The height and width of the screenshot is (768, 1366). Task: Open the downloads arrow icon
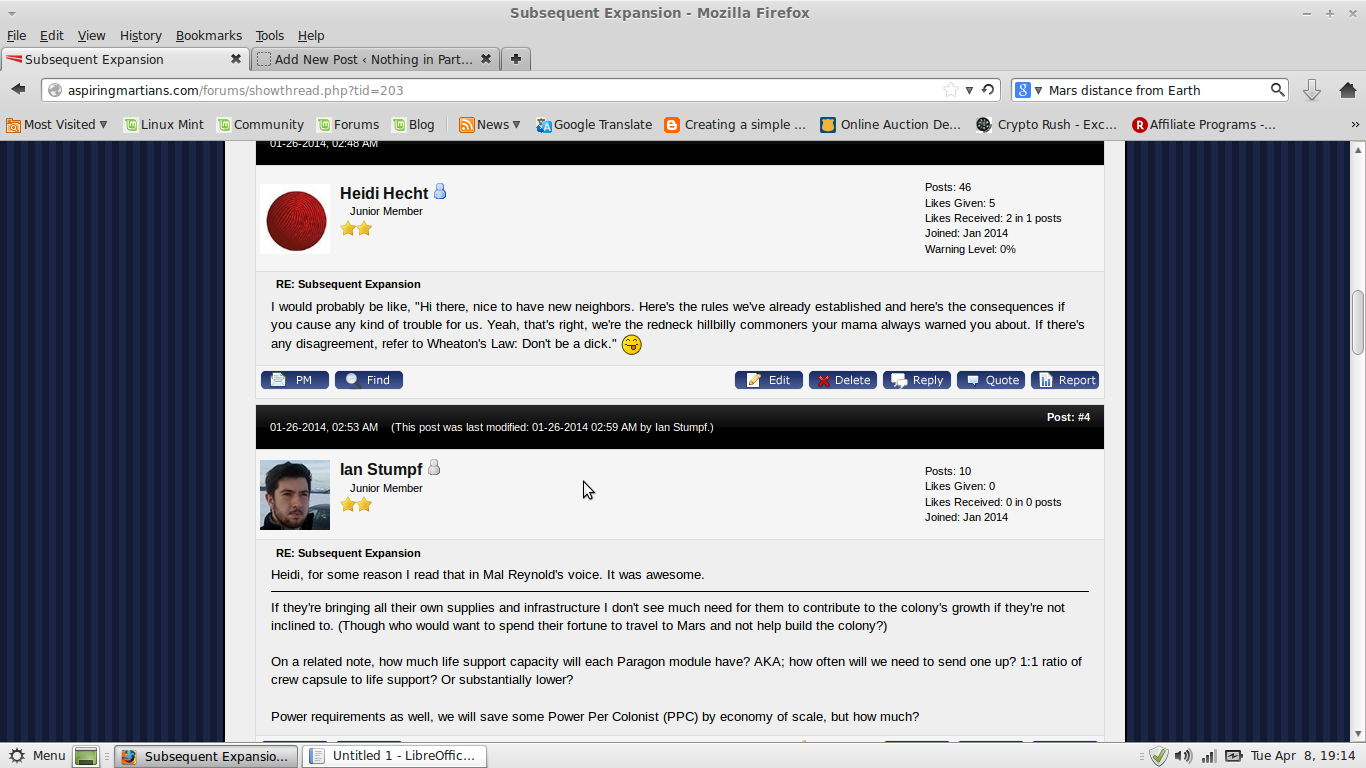click(x=1312, y=90)
